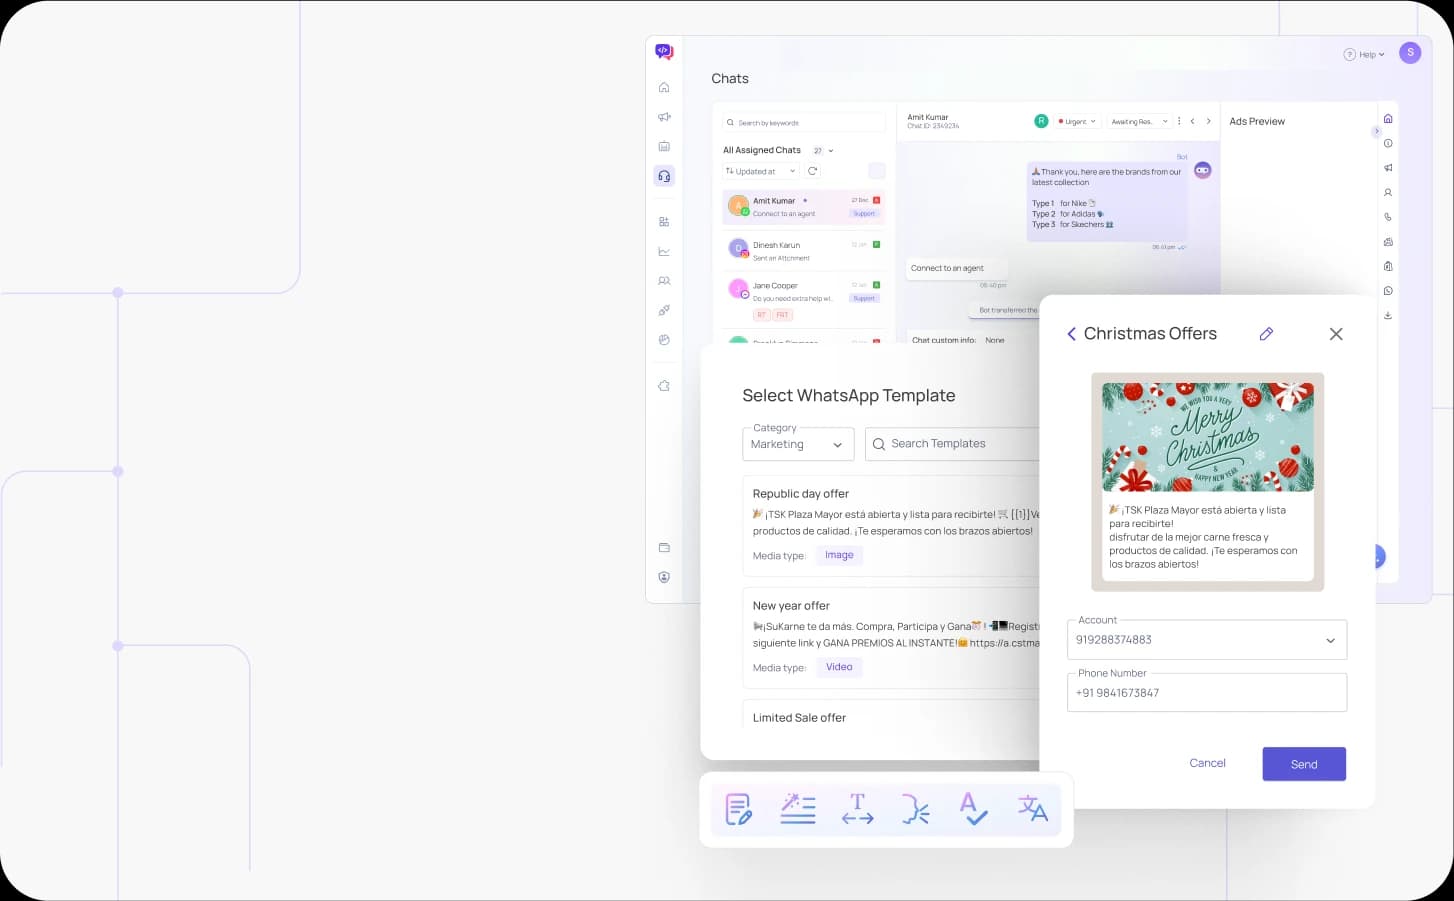1454x901 pixels.
Task: Select the text expand icon with arrows
Action: (x=857, y=809)
